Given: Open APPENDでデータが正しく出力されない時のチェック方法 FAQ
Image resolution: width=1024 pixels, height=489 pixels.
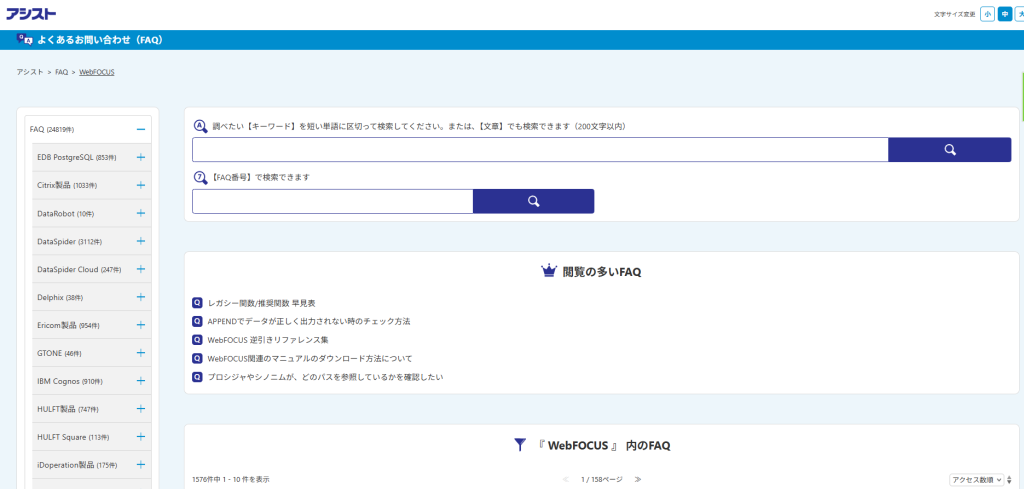Looking at the screenshot, I should point(308,321).
